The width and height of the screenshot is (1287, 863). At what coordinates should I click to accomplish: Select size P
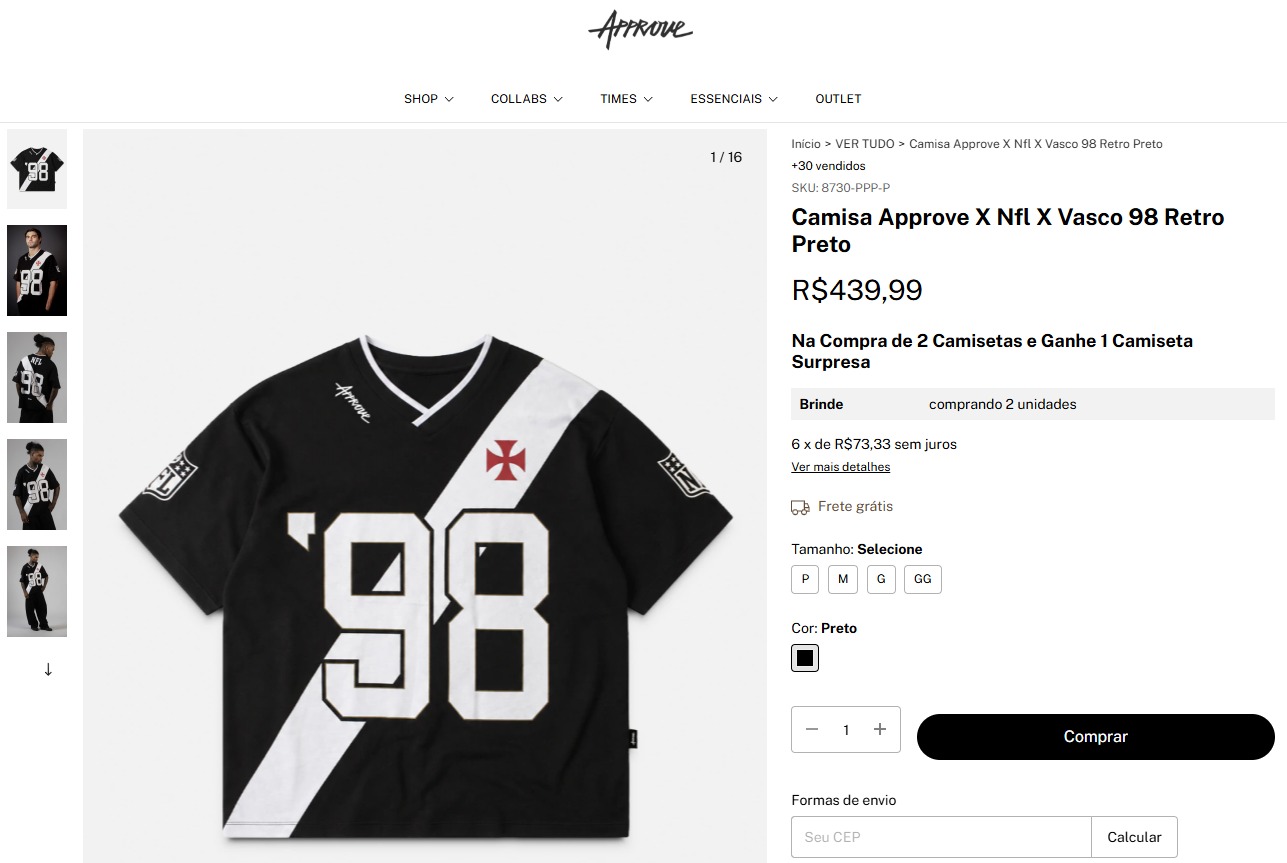805,579
